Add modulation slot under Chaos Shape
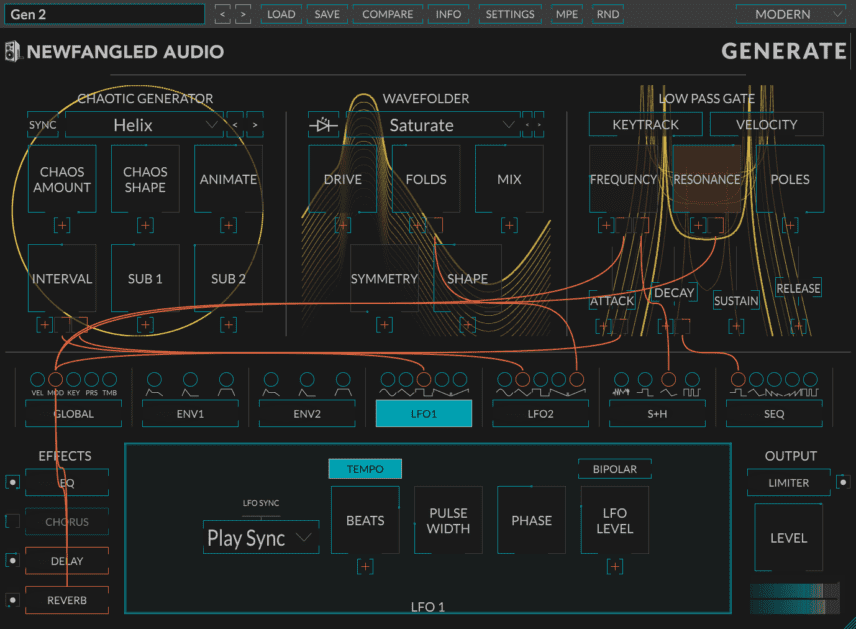Viewport: 856px width, 629px height. tap(145, 225)
